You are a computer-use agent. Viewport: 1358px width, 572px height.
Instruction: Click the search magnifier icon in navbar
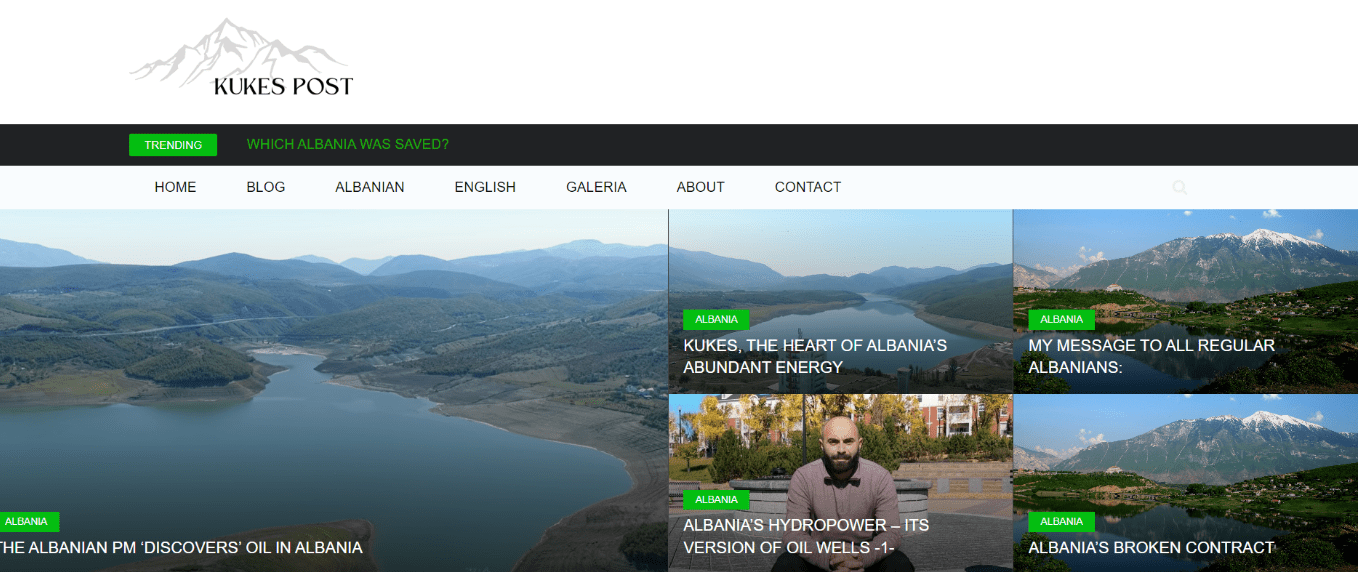[1180, 187]
